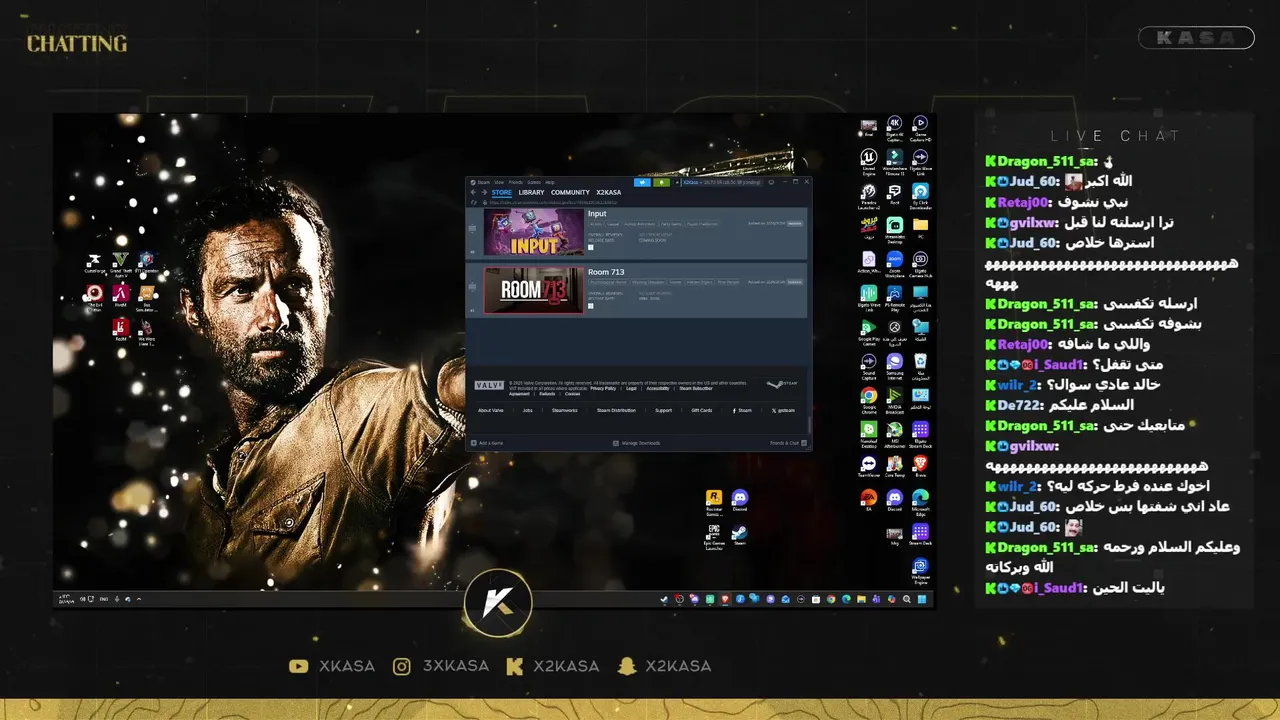Open the Google Chrome desktop icon
1280x720 pixels.
pyautogui.click(x=867, y=395)
